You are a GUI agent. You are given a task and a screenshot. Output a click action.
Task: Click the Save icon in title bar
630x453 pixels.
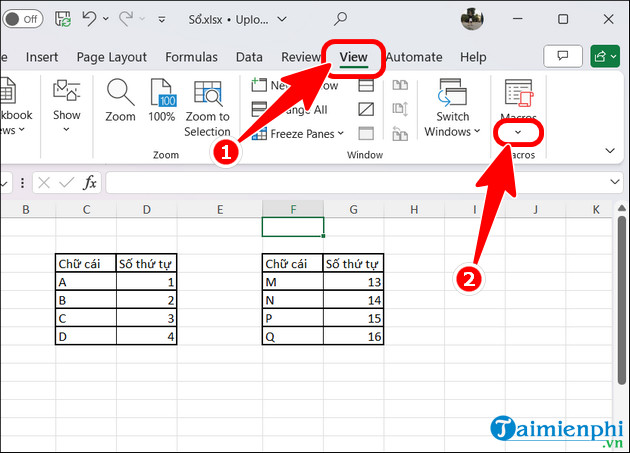point(63,19)
